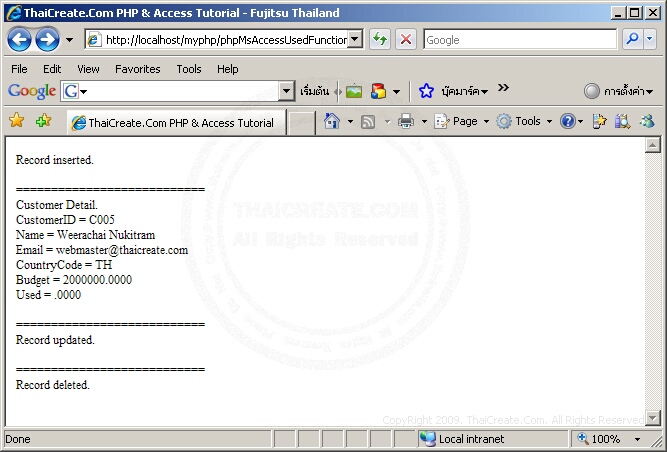Open the Help menu

click(x=228, y=69)
